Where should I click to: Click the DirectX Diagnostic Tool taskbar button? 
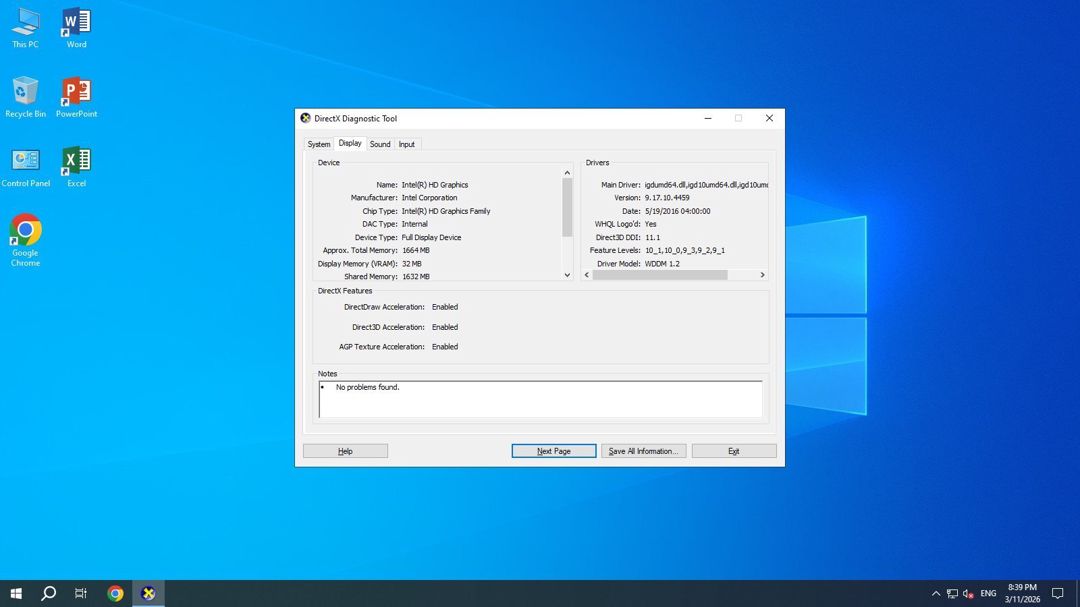148,593
